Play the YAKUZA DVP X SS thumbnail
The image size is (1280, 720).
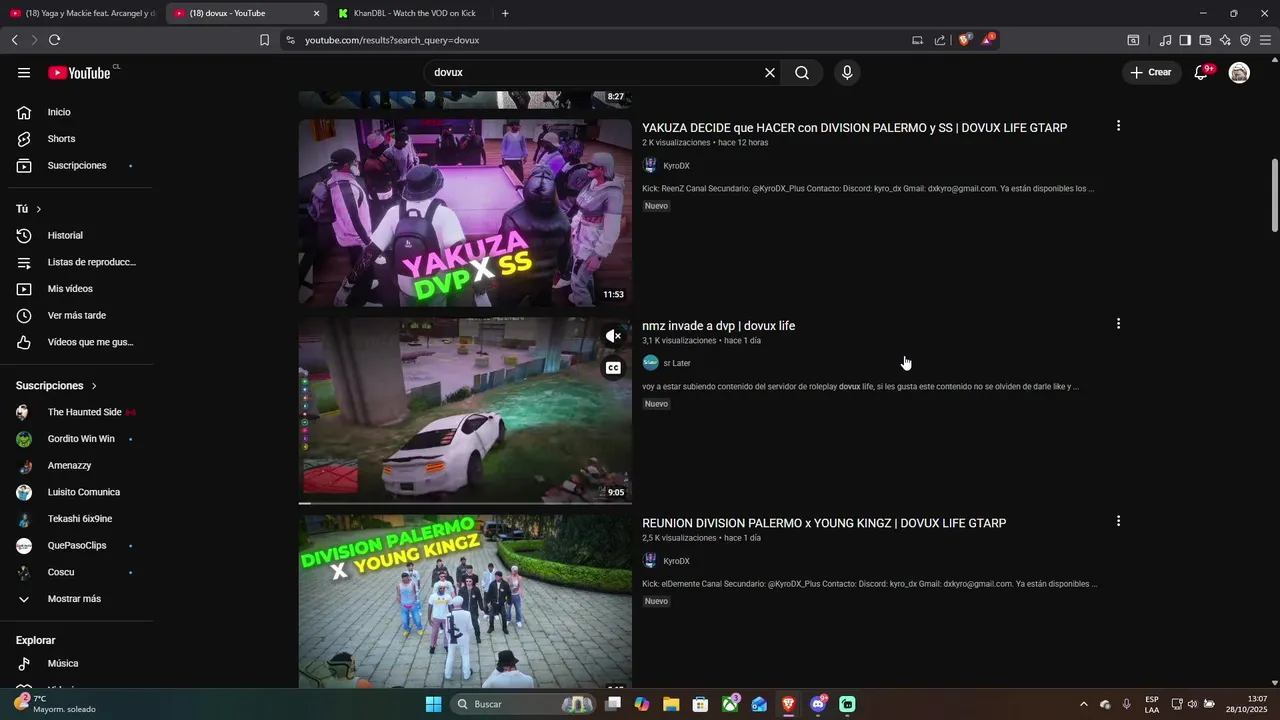pyautogui.click(x=465, y=213)
